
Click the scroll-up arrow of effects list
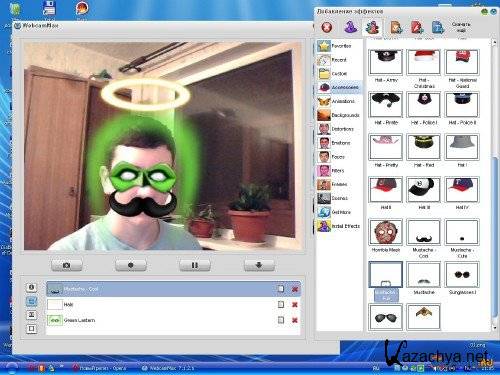click(495, 42)
